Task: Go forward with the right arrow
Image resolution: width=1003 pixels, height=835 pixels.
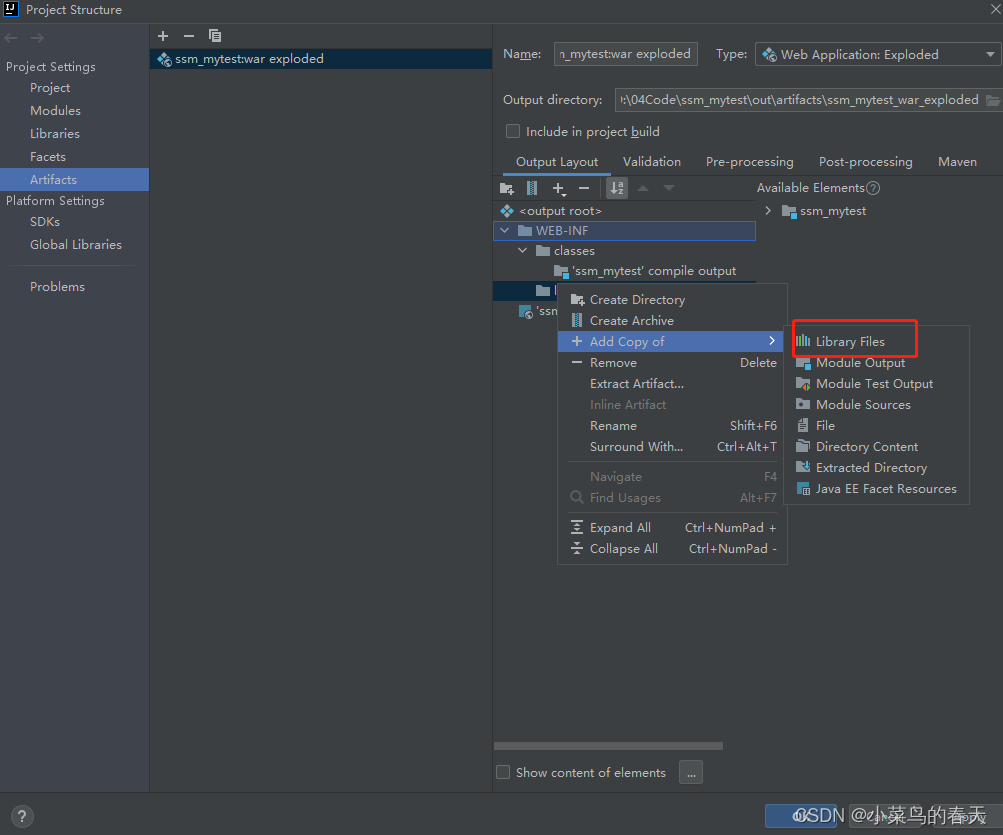Action: [x=37, y=38]
